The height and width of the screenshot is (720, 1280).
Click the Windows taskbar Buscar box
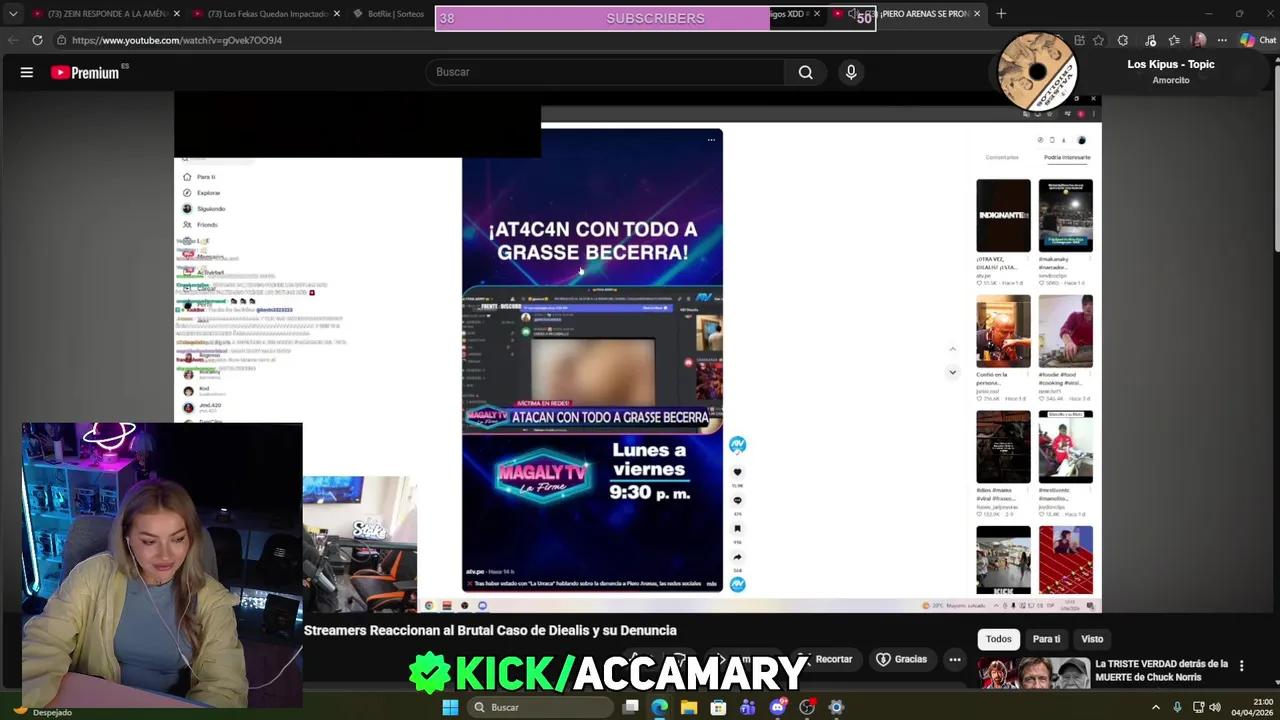click(539, 707)
